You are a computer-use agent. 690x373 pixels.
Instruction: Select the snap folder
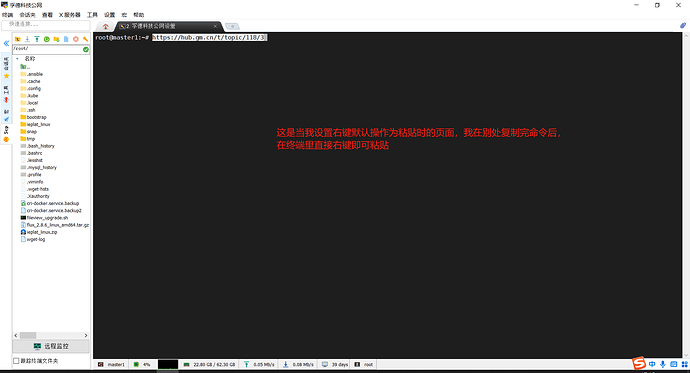(29, 132)
